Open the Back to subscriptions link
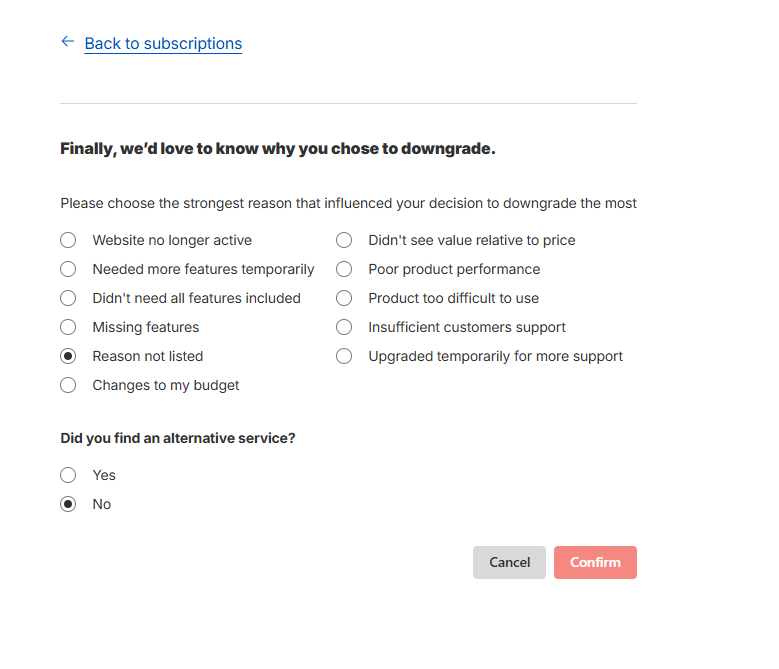Screen dimensions: 779x669 (x=163, y=44)
